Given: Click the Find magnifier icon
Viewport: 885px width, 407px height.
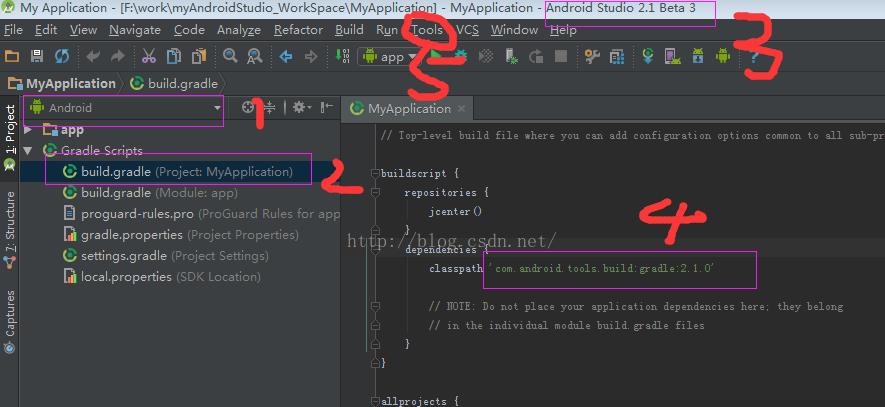Looking at the screenshot, I should (230, 56).
